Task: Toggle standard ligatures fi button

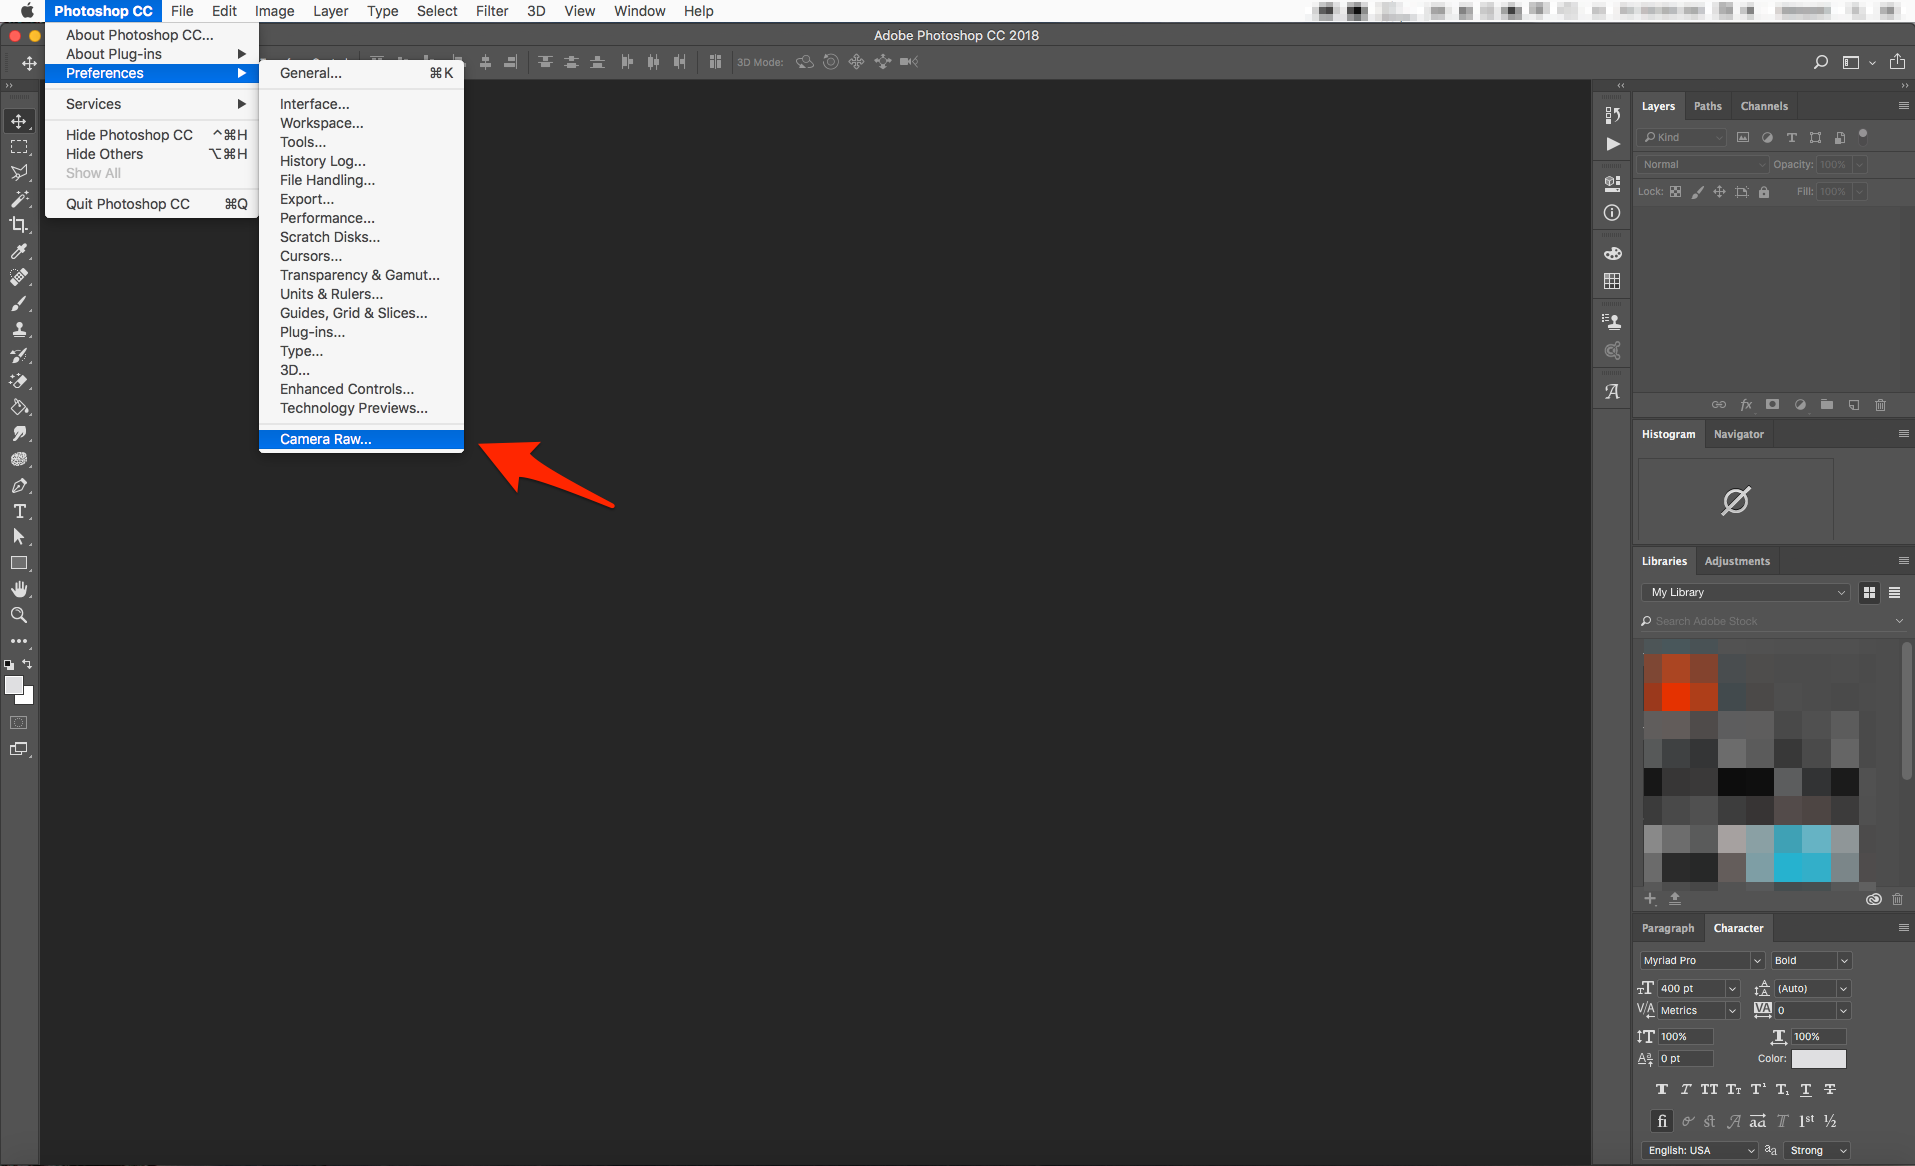Action: [1662, 1121]
